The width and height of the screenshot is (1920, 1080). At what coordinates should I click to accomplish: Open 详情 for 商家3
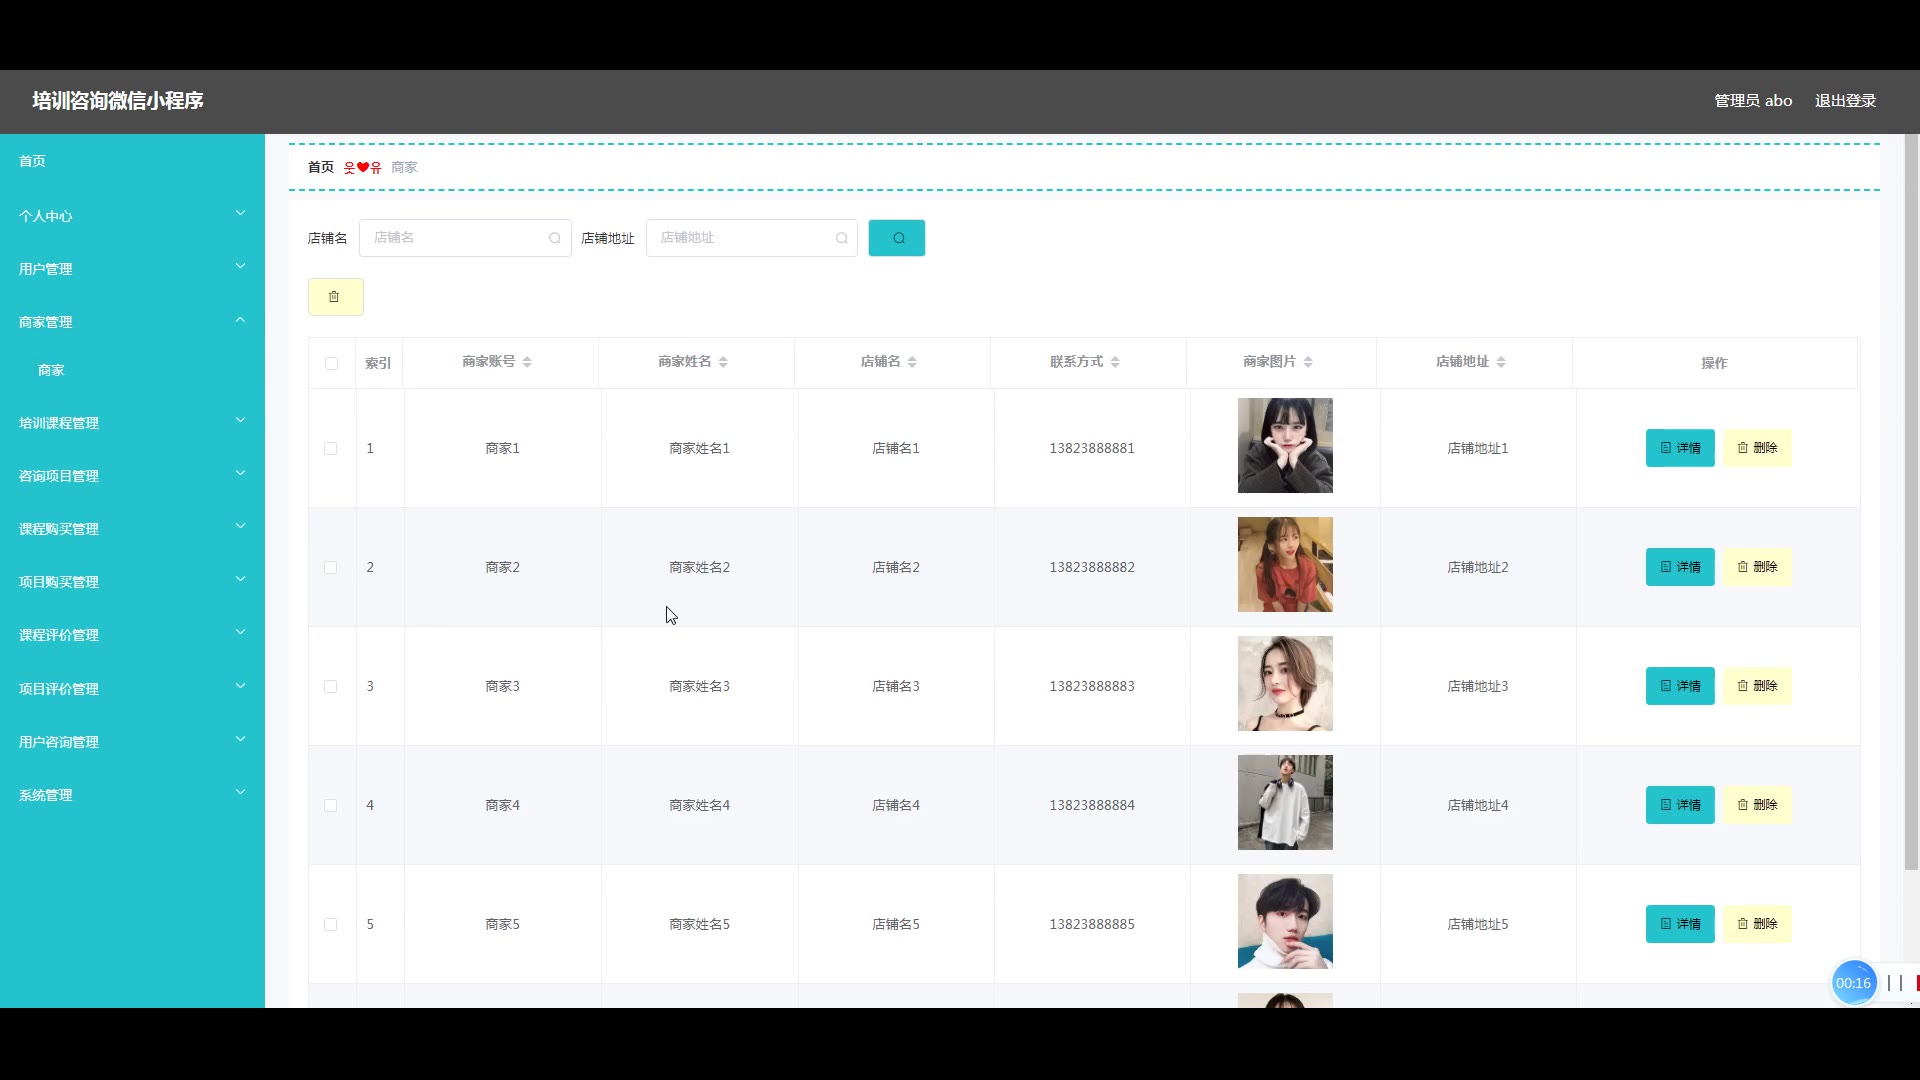(x=1680, y=686)
